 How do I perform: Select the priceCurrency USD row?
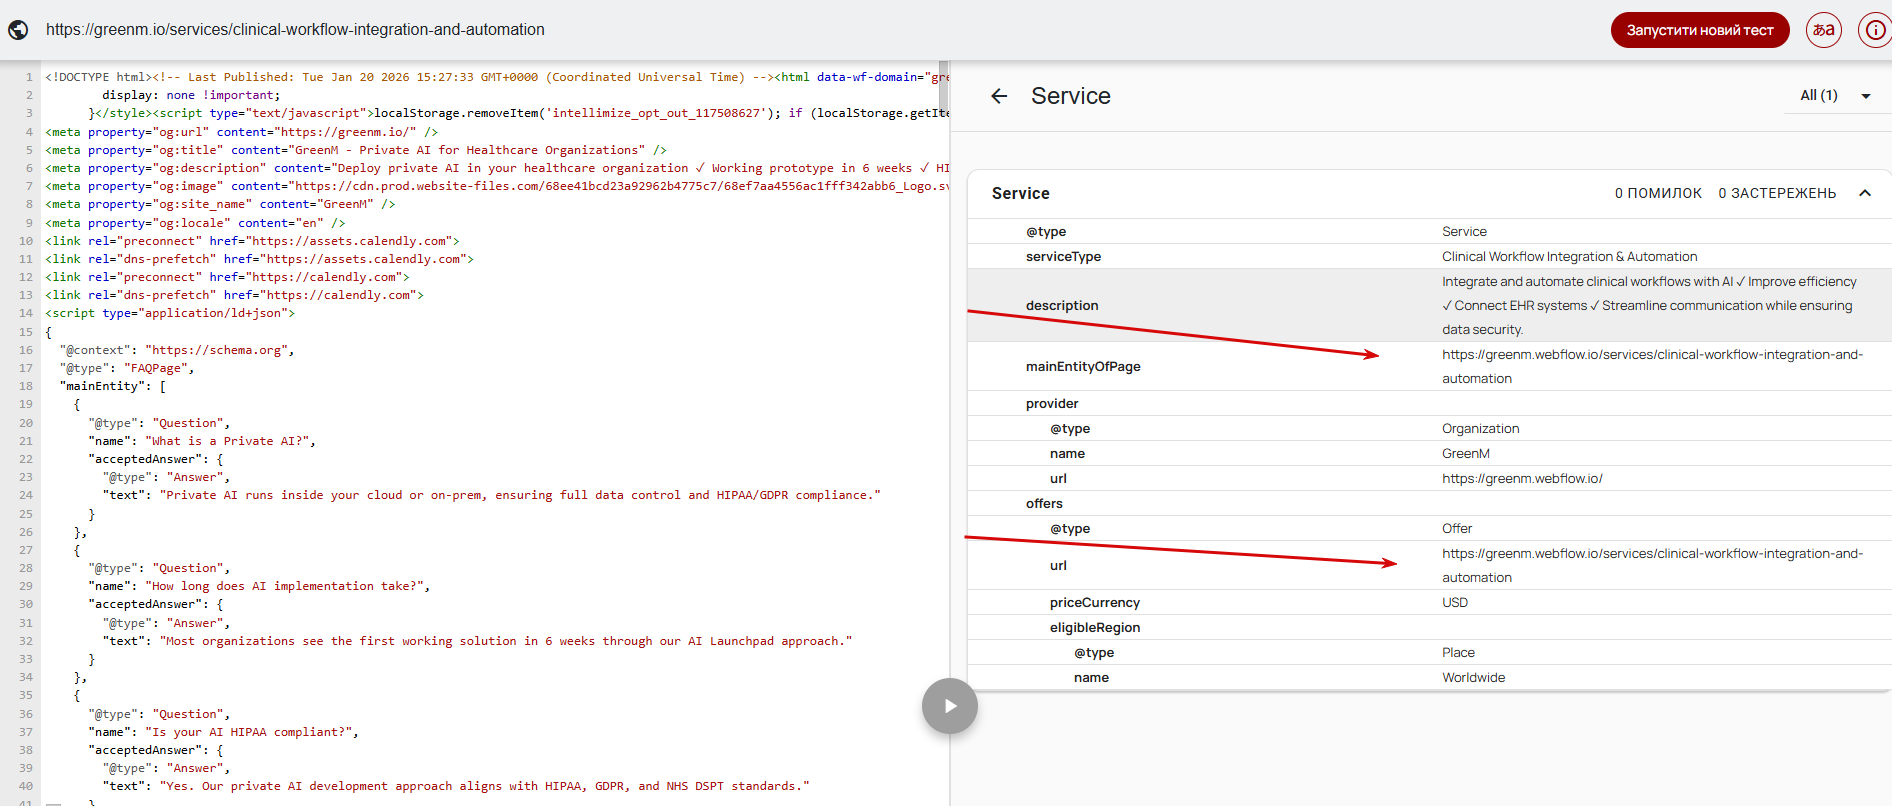[x=1095, y=602]
